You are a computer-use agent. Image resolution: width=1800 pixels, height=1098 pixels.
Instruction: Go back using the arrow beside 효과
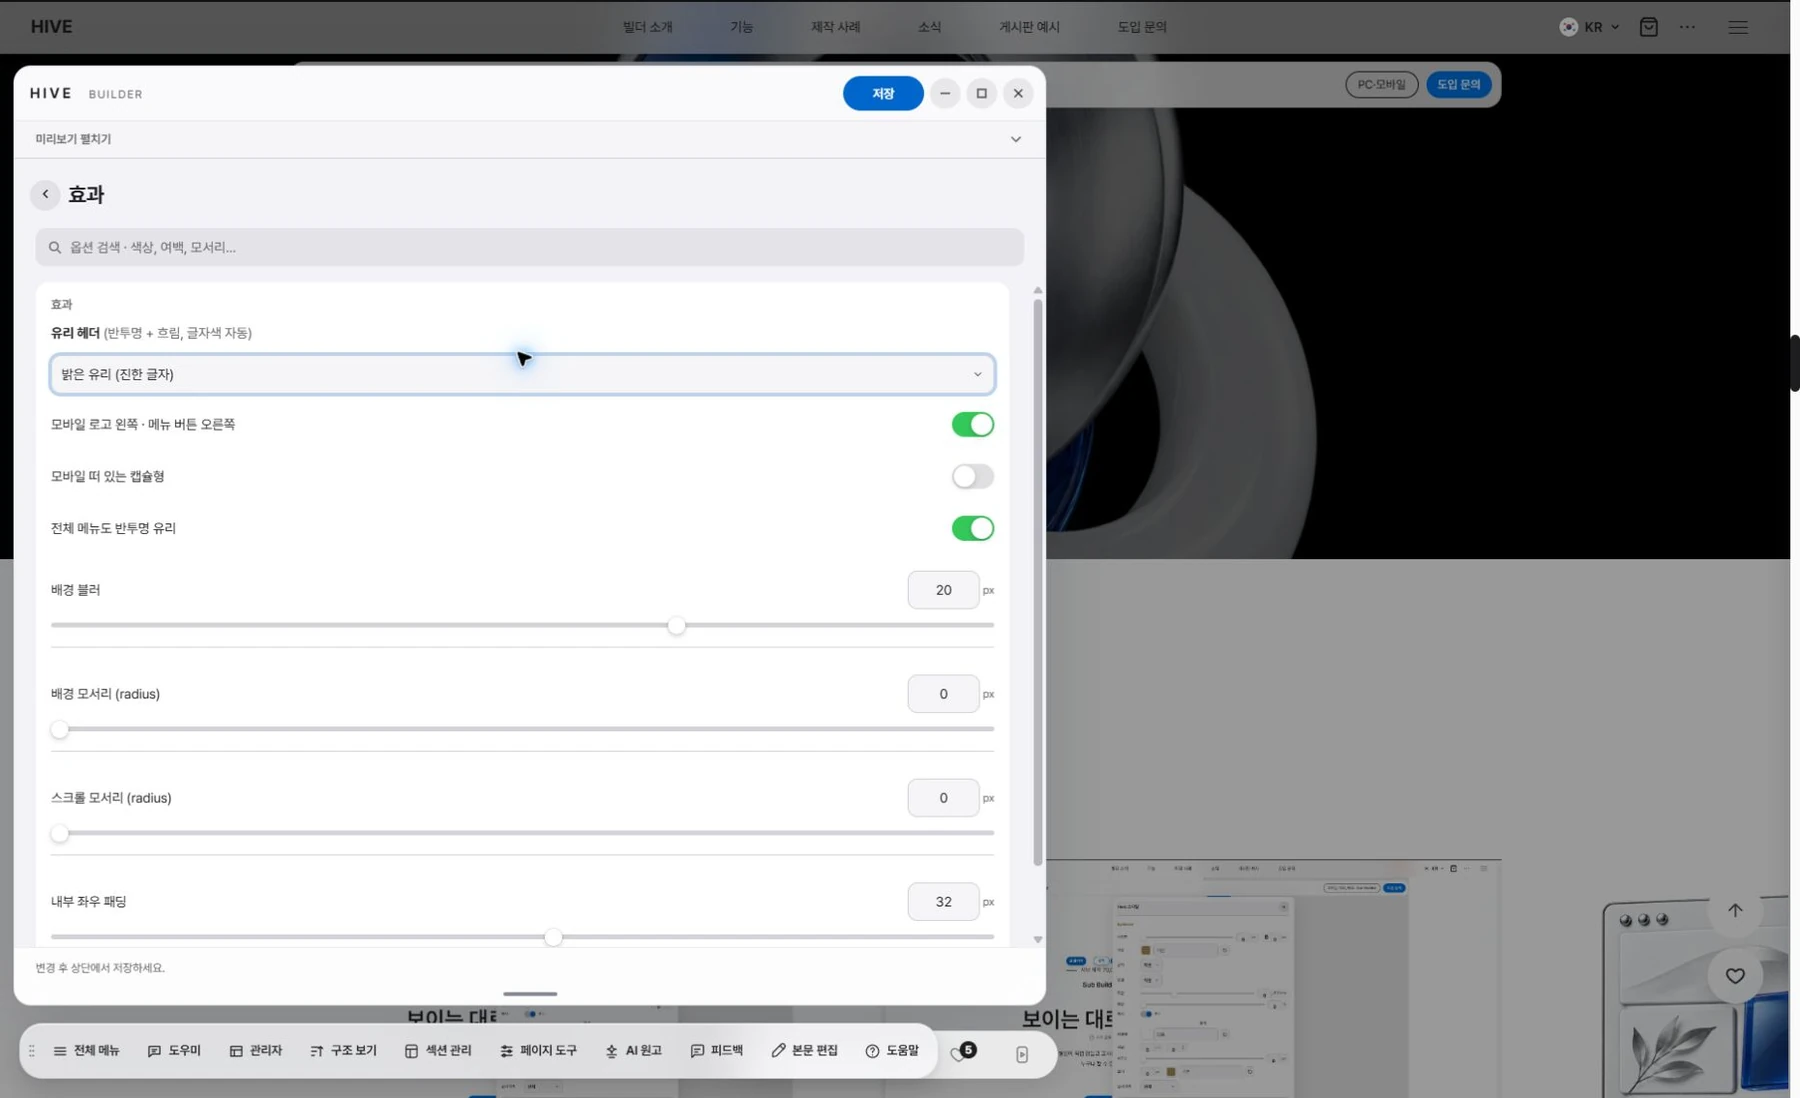coord(45,194)
